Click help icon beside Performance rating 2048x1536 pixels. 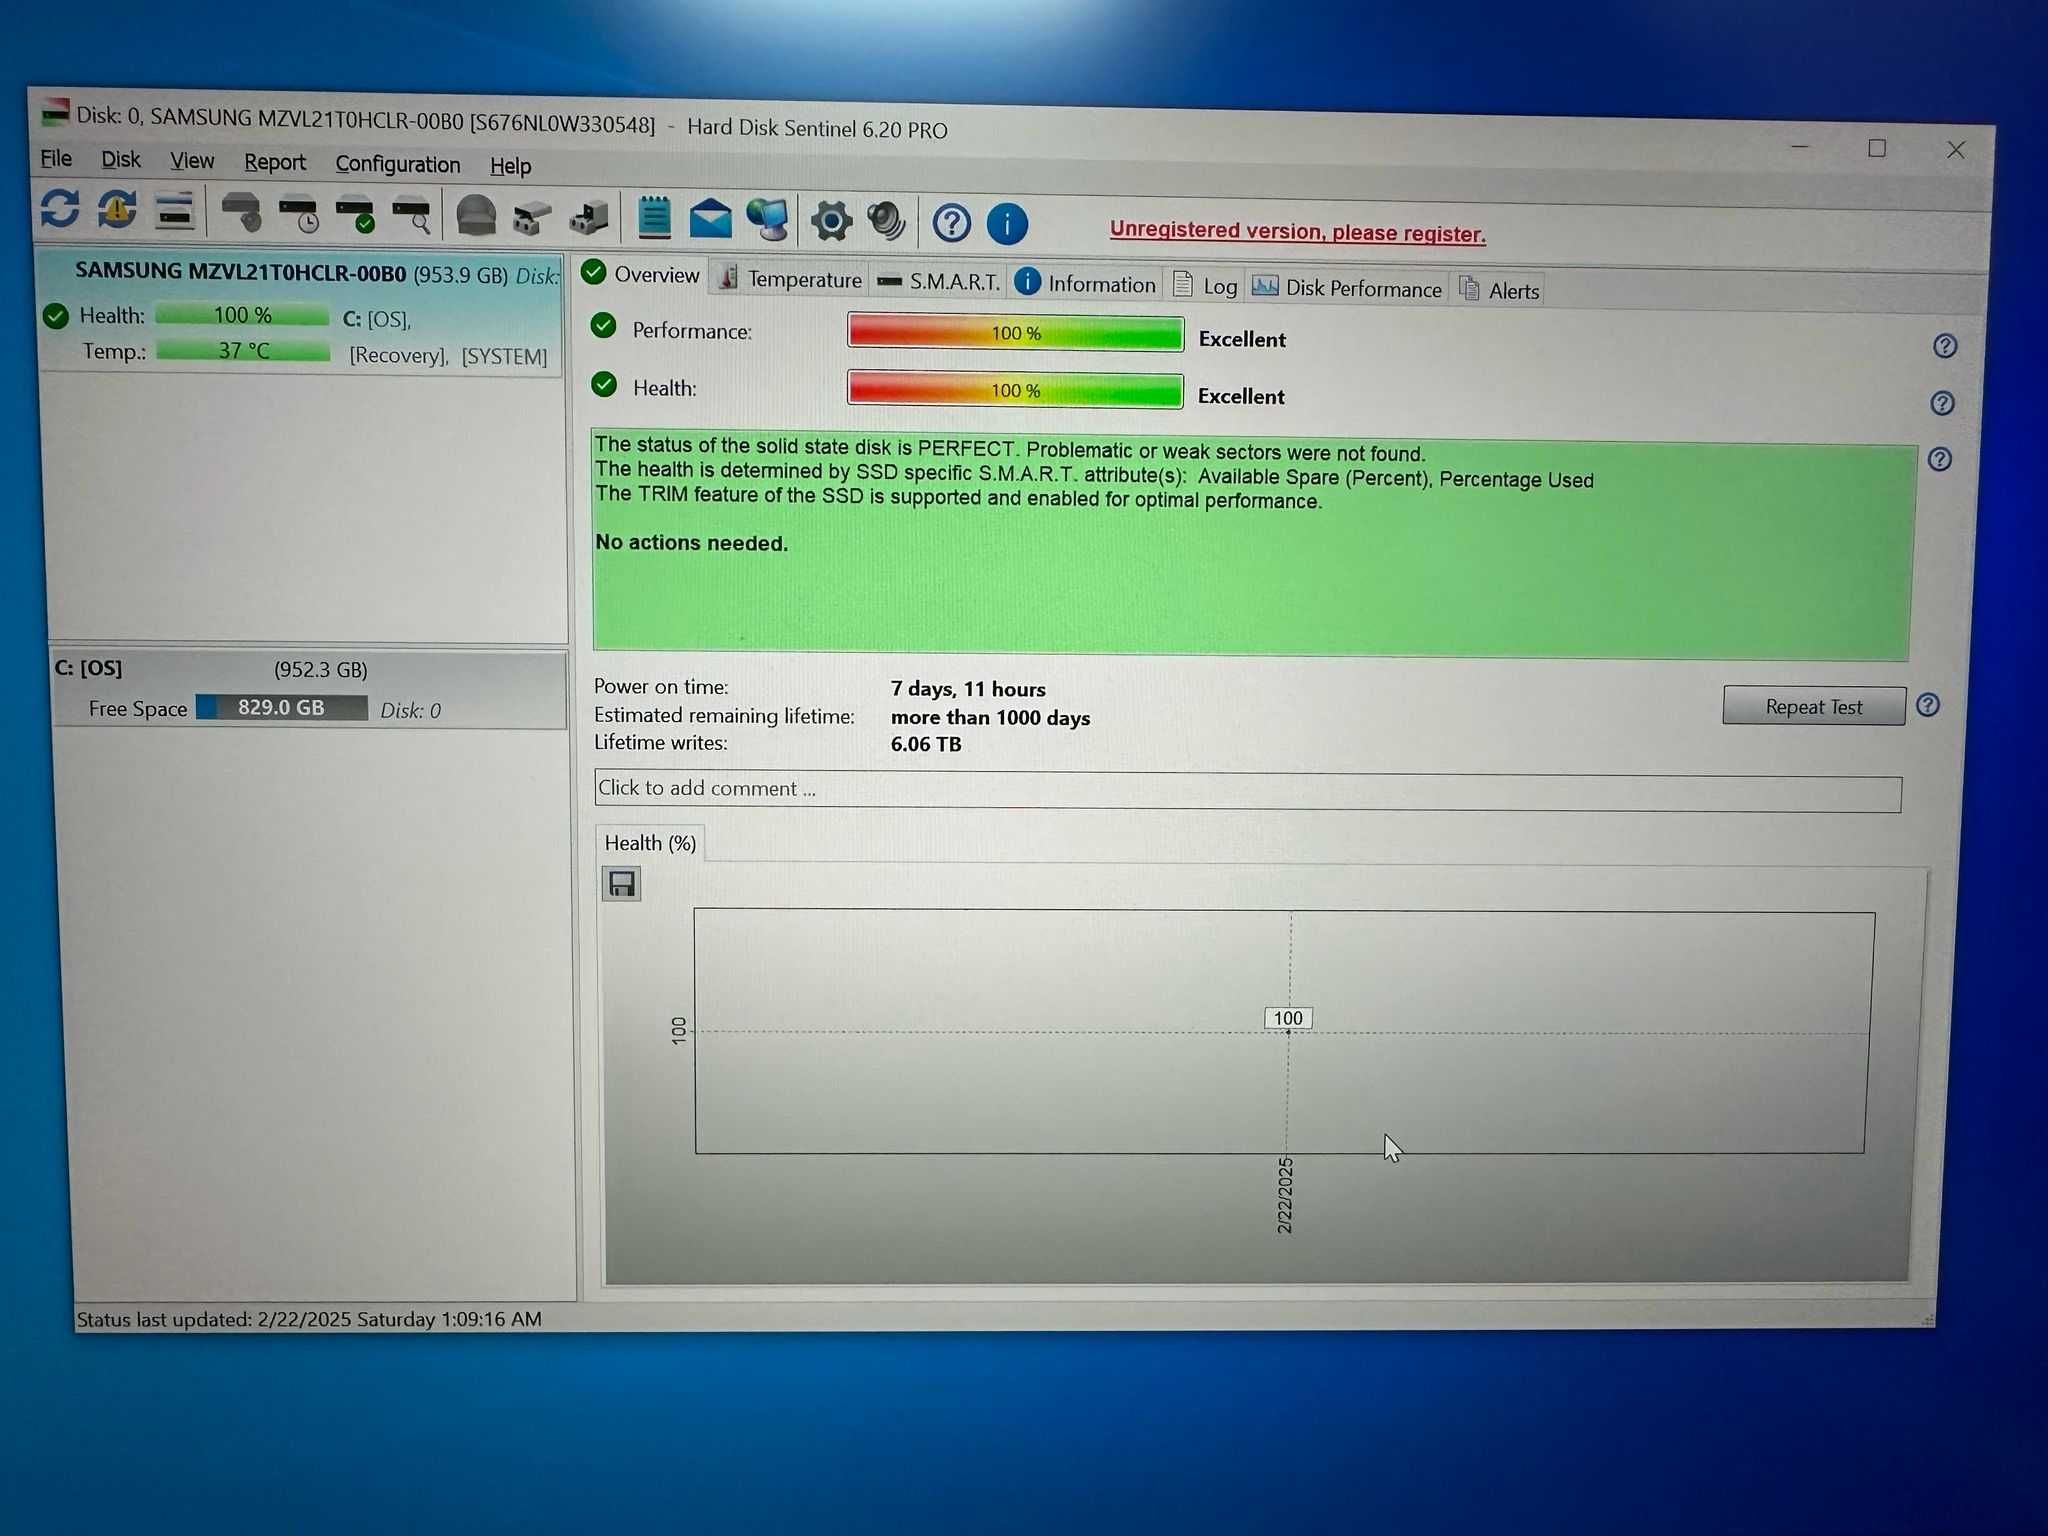coord(1945,346)
